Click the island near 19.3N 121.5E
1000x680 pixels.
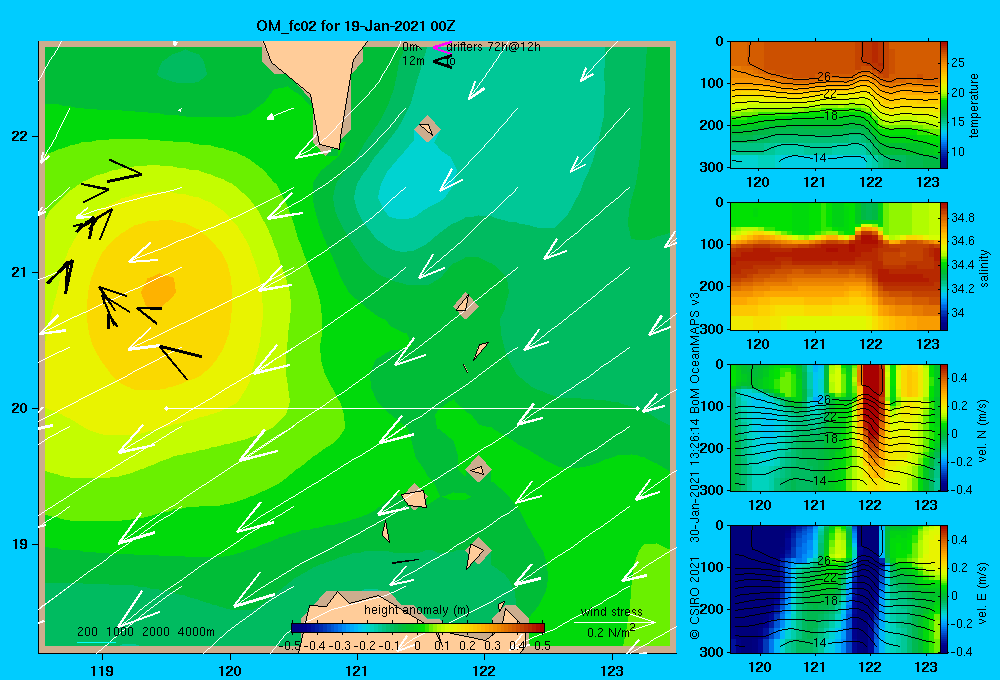(415, 498)
